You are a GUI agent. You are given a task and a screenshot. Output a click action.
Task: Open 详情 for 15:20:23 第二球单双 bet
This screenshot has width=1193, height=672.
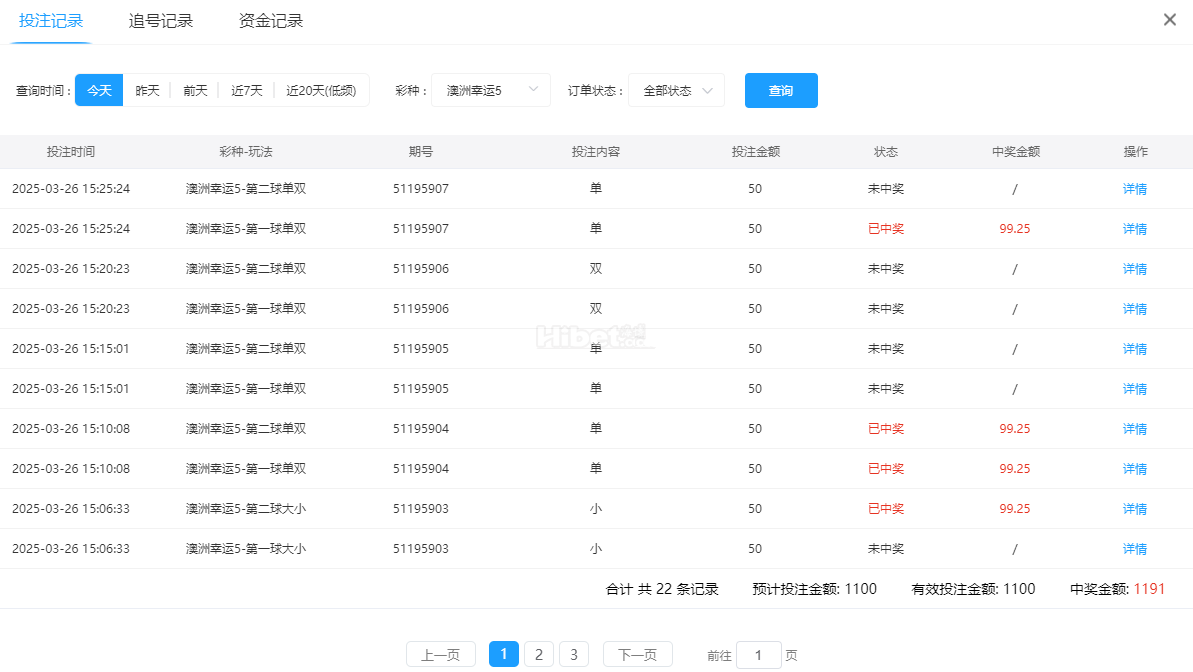1134,269
